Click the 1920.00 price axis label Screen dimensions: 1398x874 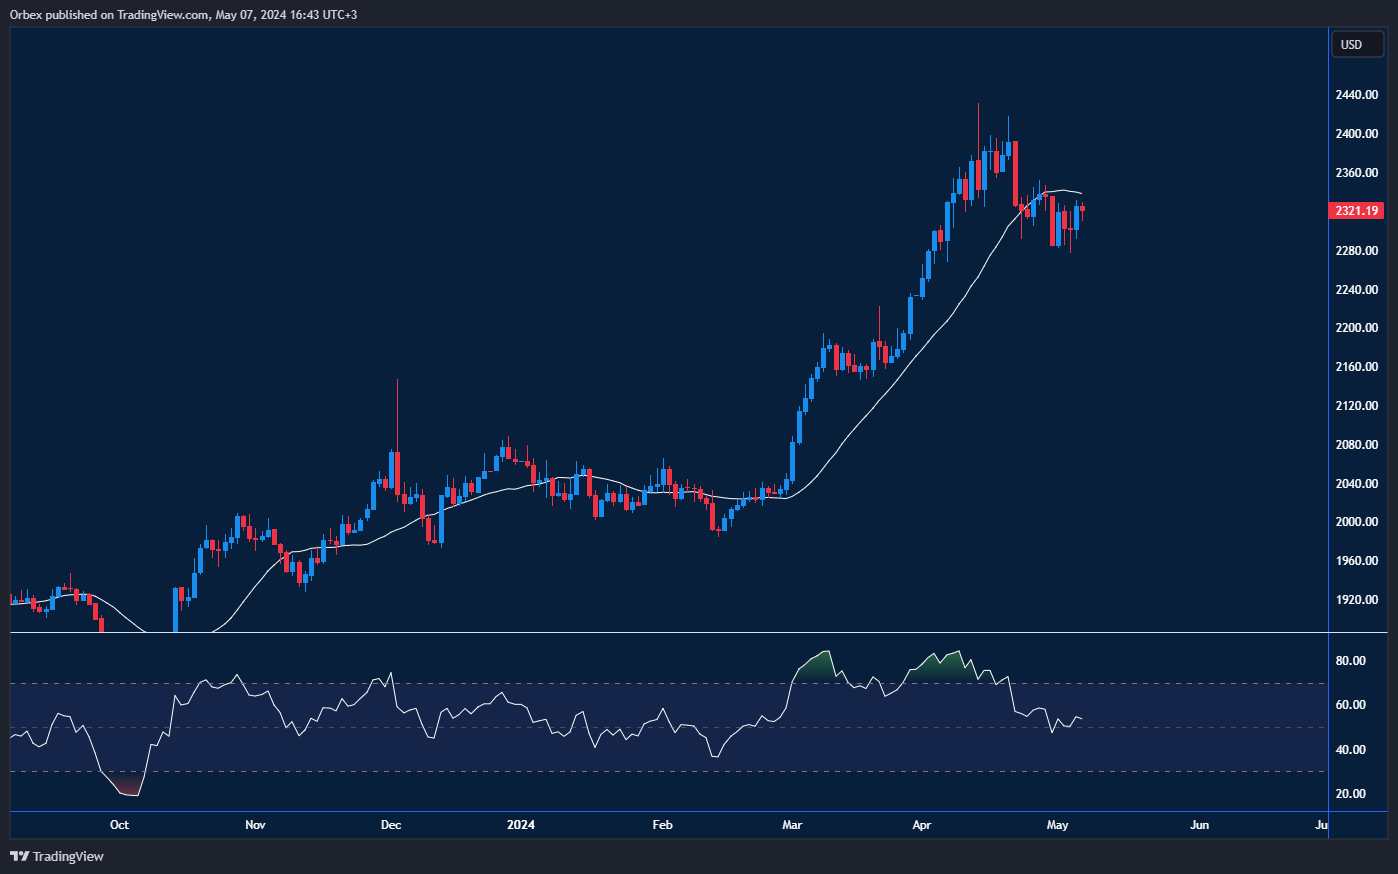tap(1356, 600)
